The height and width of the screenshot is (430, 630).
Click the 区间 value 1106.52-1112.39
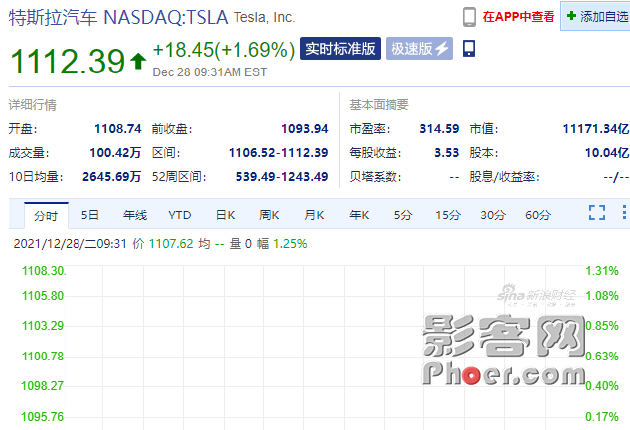[x=278, y=153]
